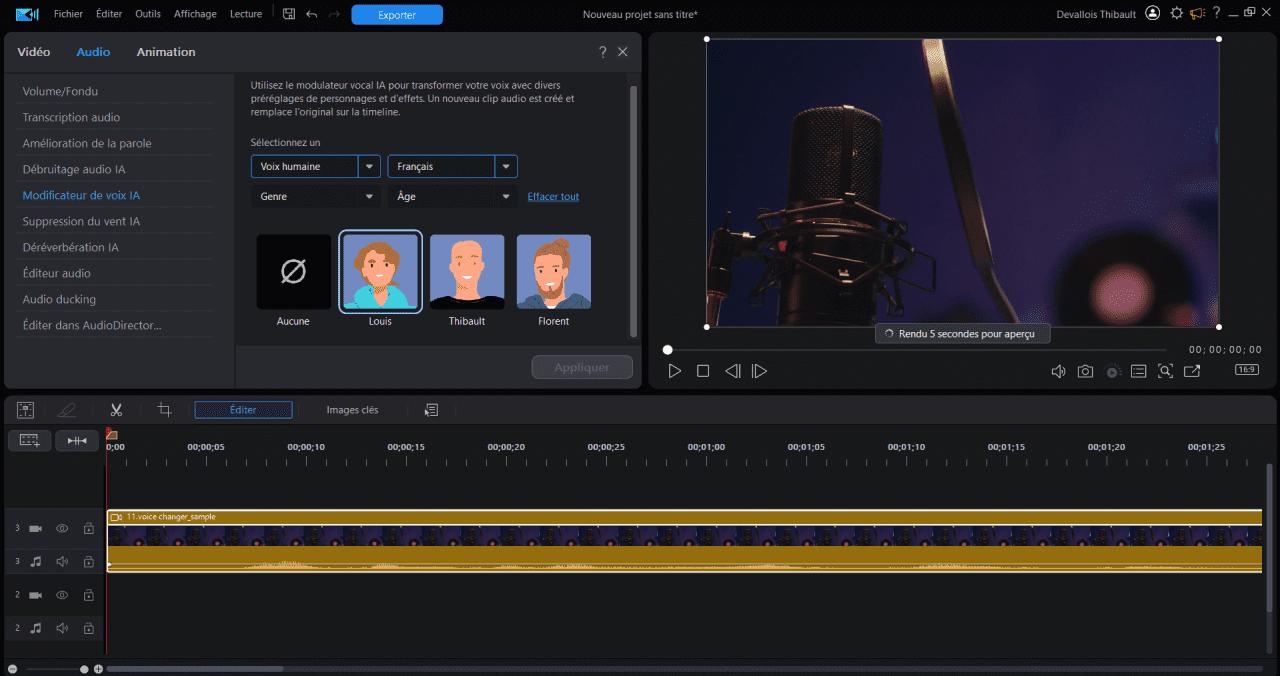Open the preview volume speaker icon
This screenshot has height=676, width=1280.
1058,371
